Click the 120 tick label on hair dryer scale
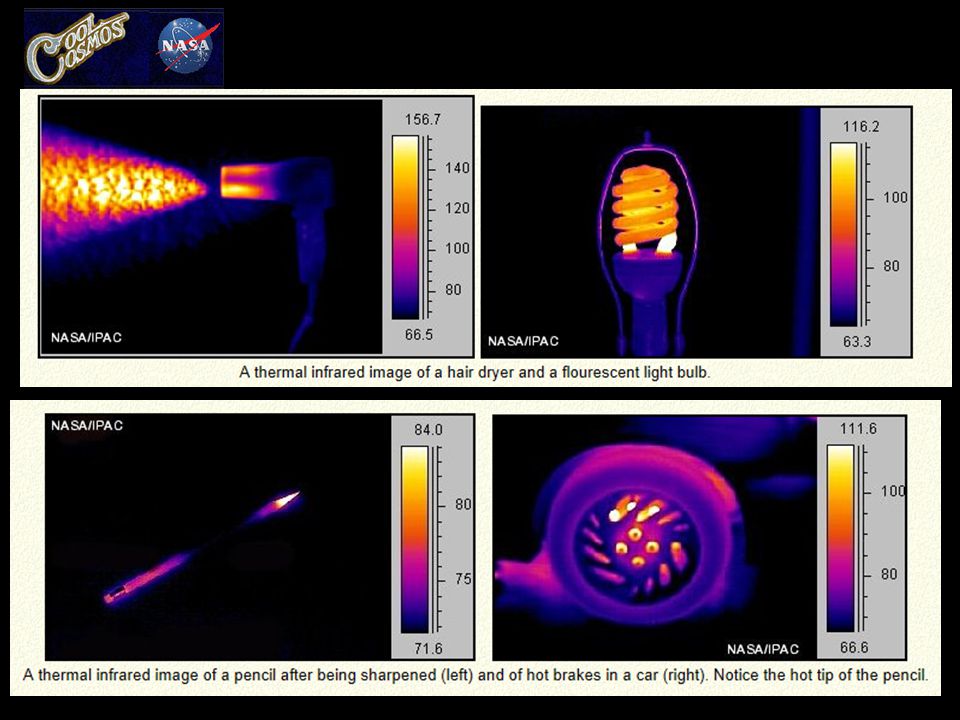This screenshot has width=960, height=720. [457, 208]
